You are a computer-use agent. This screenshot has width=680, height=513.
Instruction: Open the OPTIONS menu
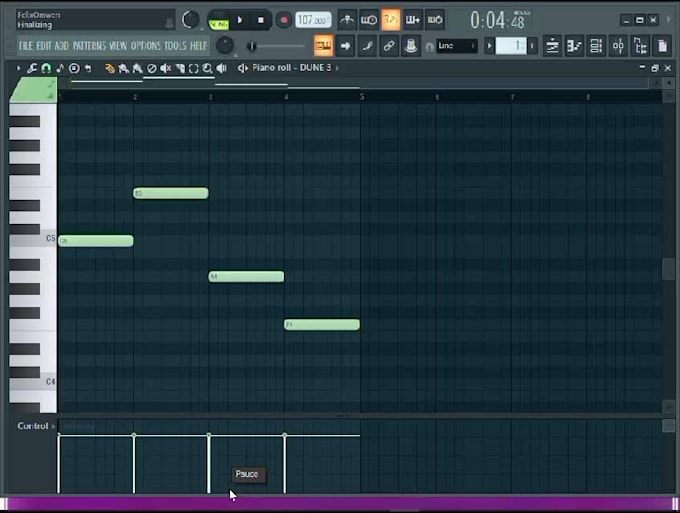[146, 46]
